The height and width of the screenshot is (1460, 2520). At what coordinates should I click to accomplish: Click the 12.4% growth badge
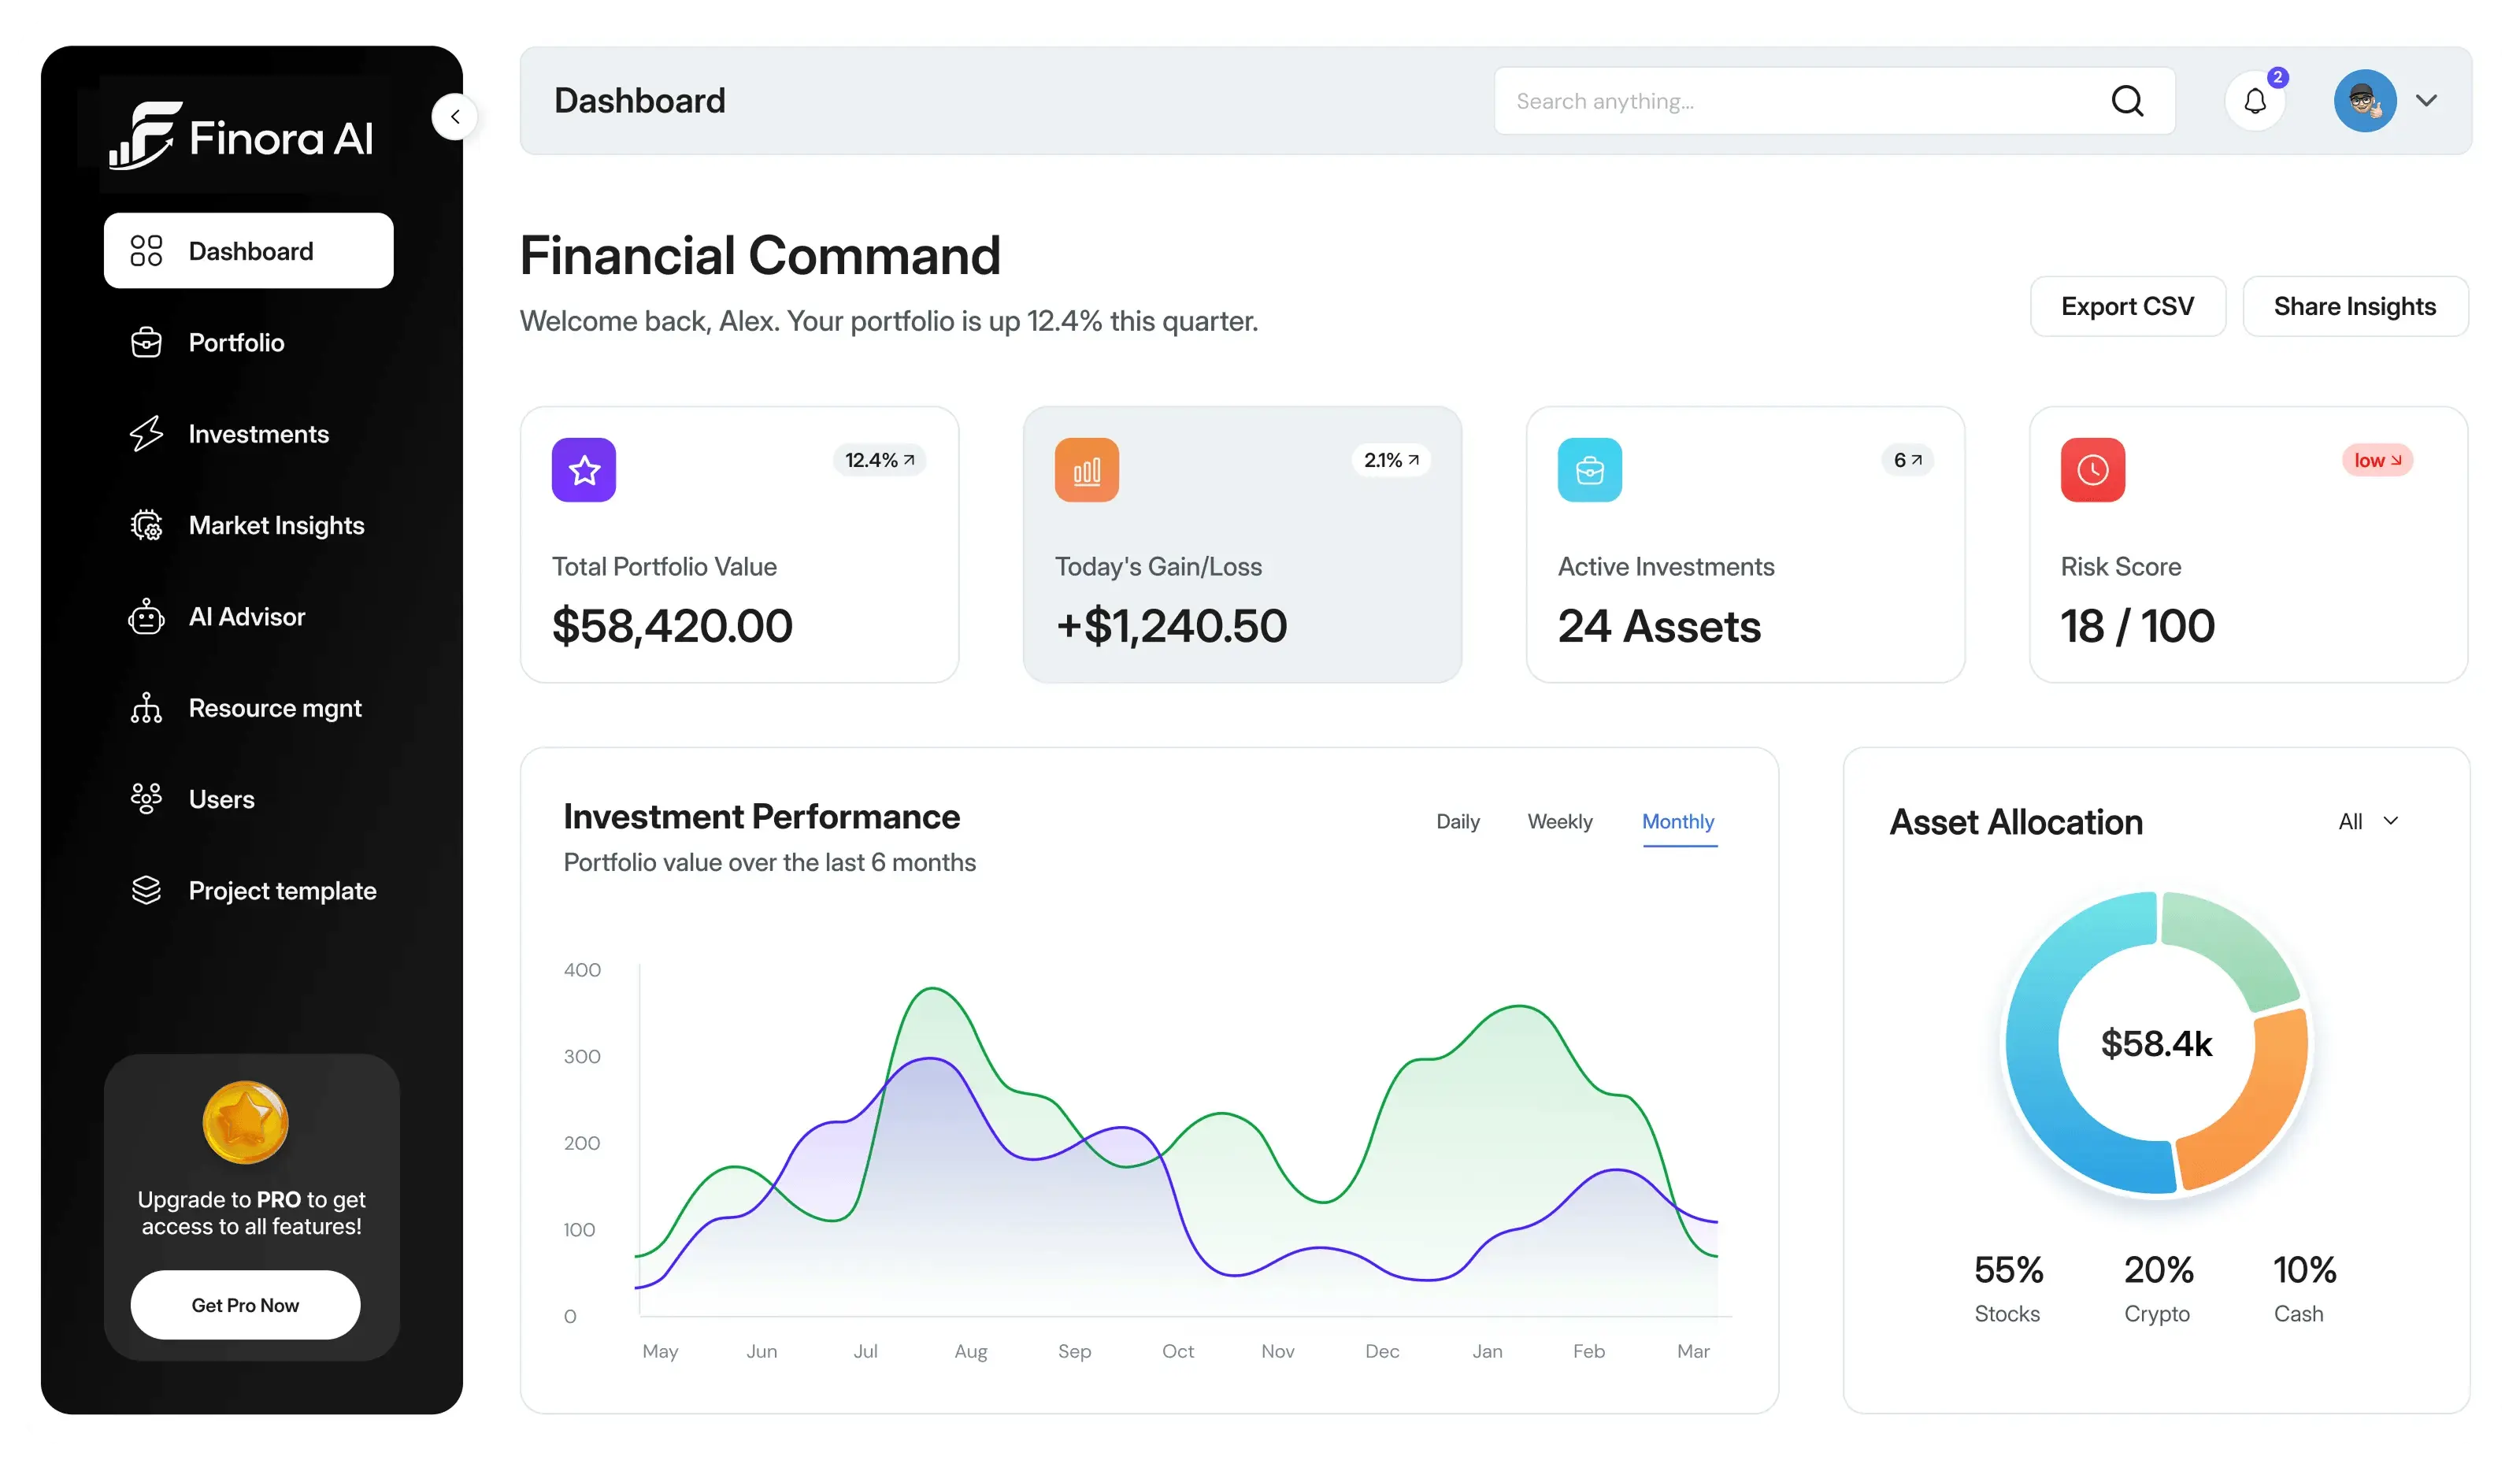tap(880, 460)
